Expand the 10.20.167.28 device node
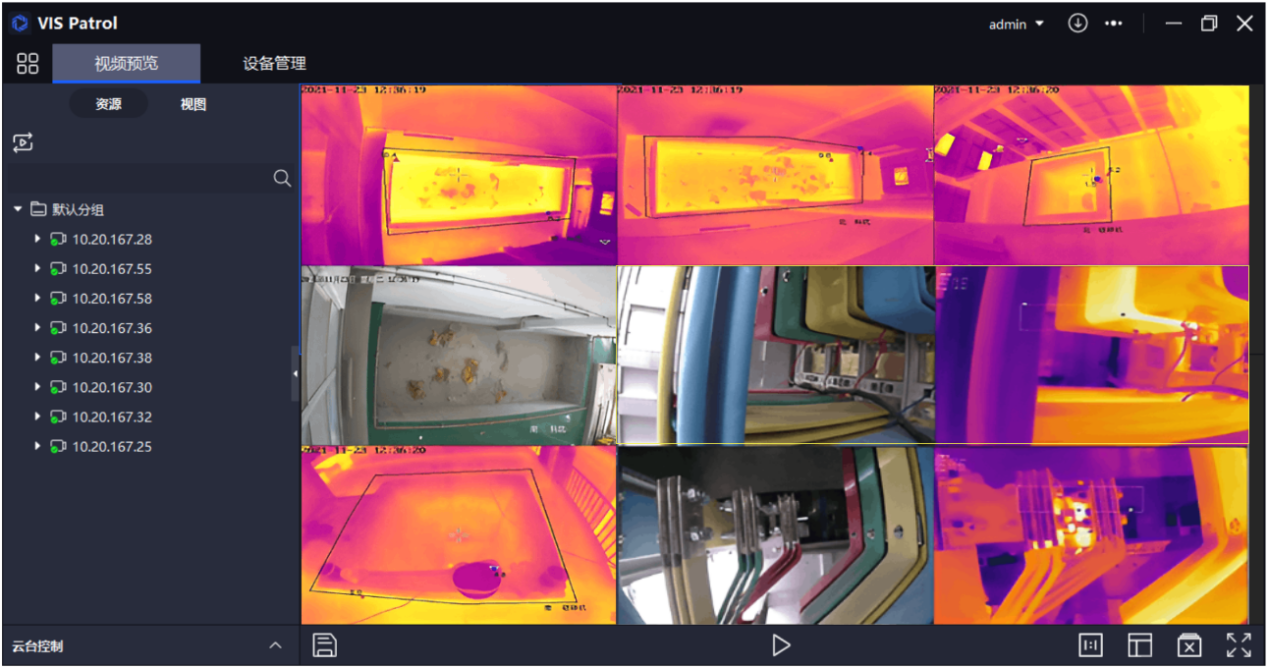Image resolution: width=1268 pixels, height=668 pixels. point(38,239)
